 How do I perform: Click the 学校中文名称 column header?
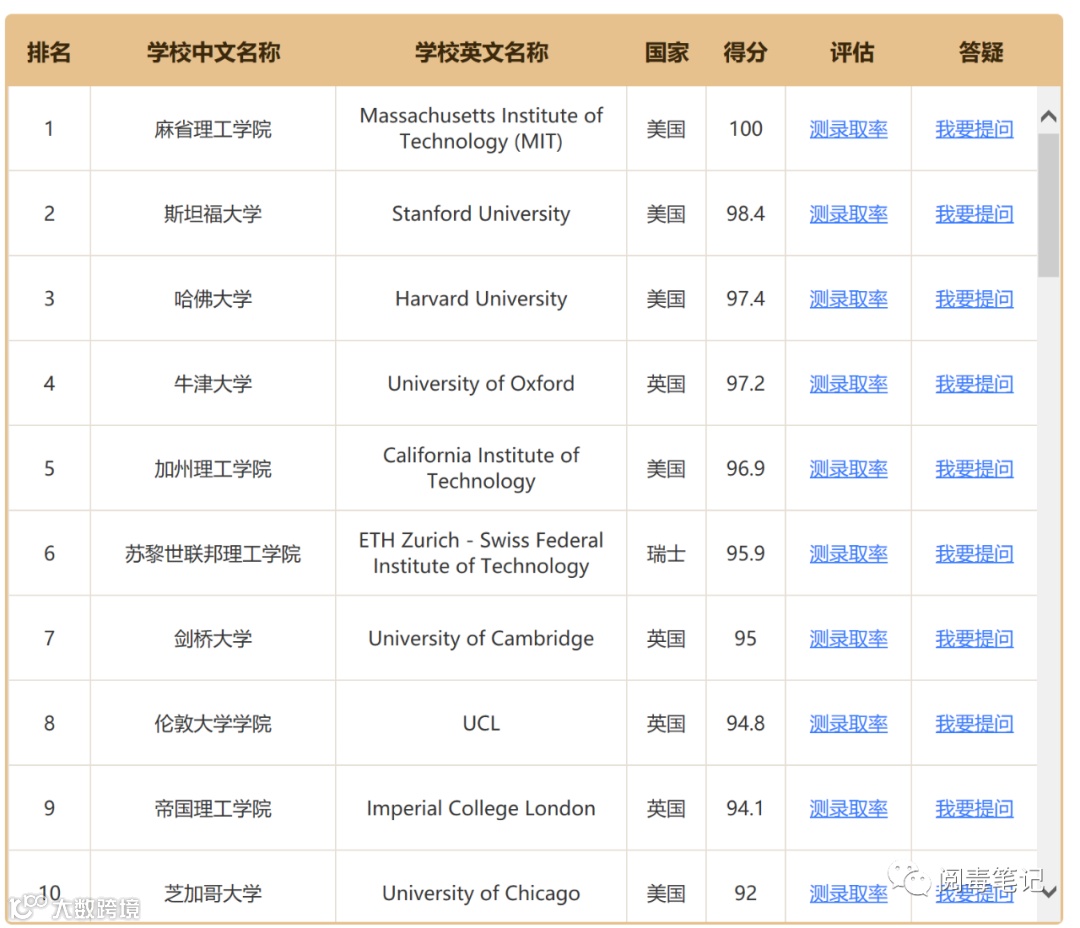click(213, 52)
